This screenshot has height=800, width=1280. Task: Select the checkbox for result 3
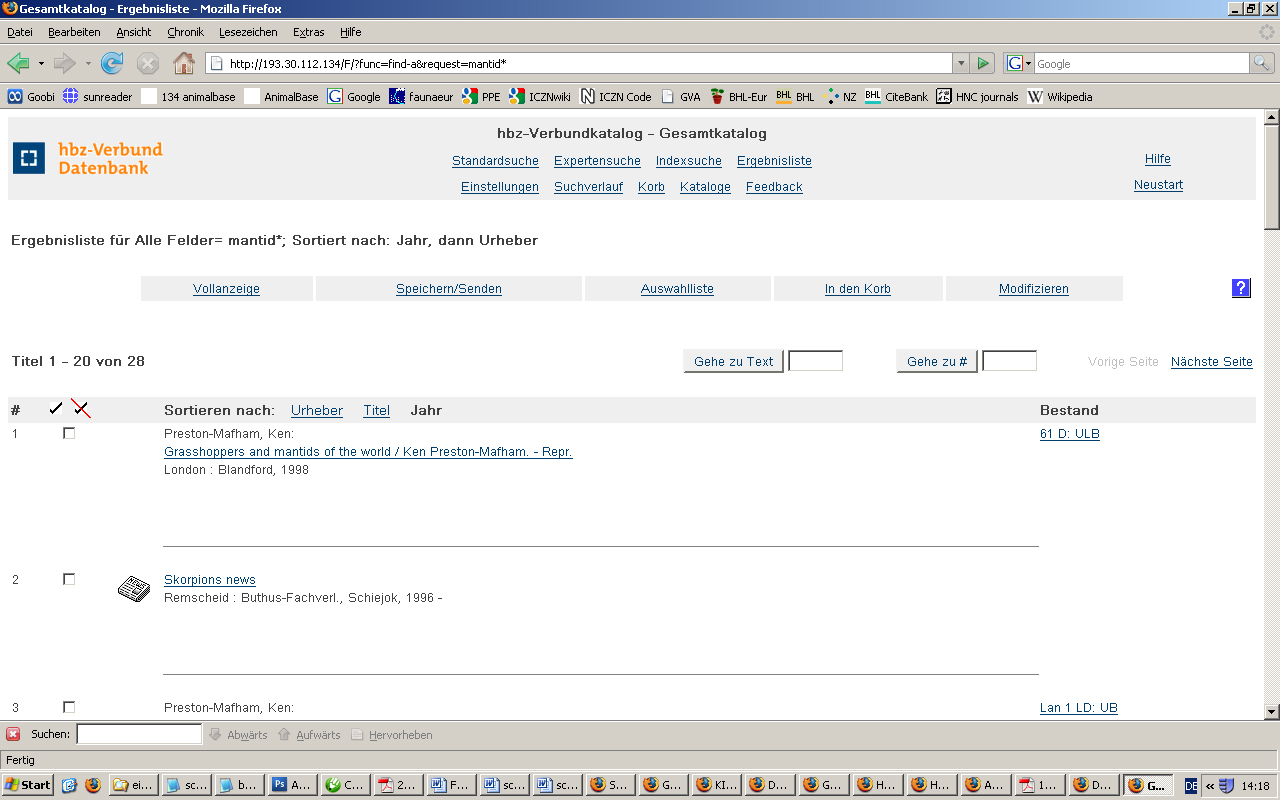click(x=69, y=707)
